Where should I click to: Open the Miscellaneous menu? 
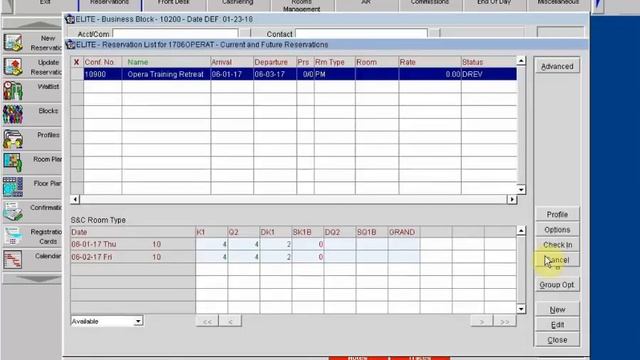(x=558, y=4)
